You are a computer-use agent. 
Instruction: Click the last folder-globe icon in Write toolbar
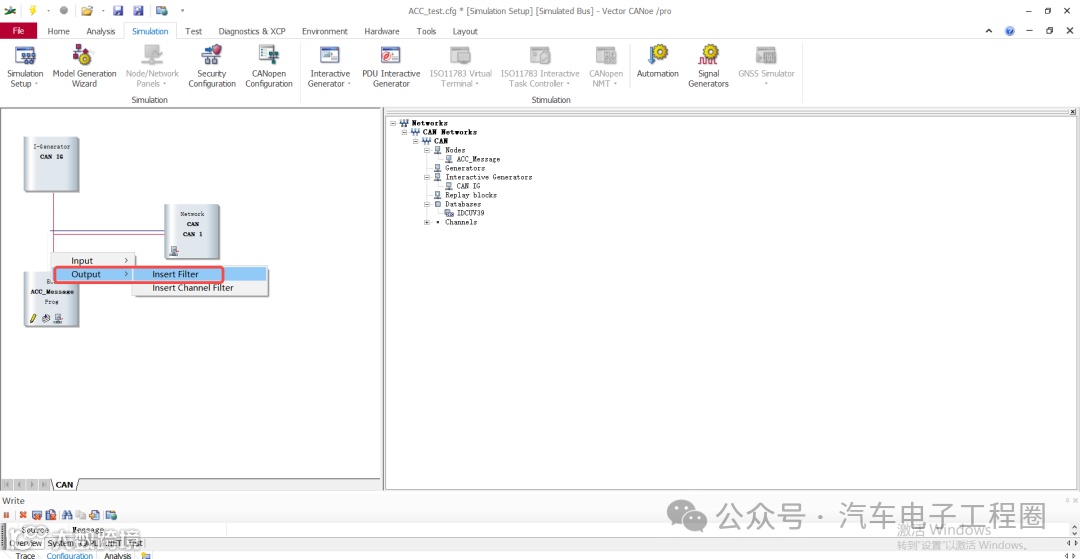point(111,515)
